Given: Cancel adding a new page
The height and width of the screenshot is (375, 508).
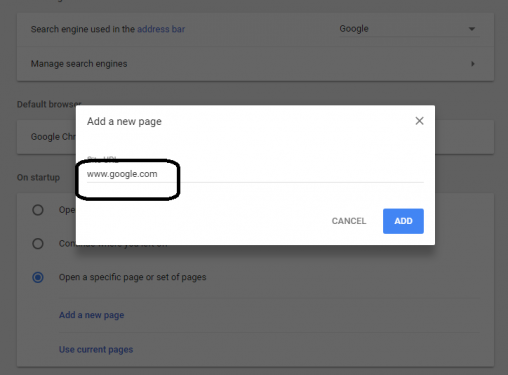Looking at the screenshot, I should pos(349,221).
